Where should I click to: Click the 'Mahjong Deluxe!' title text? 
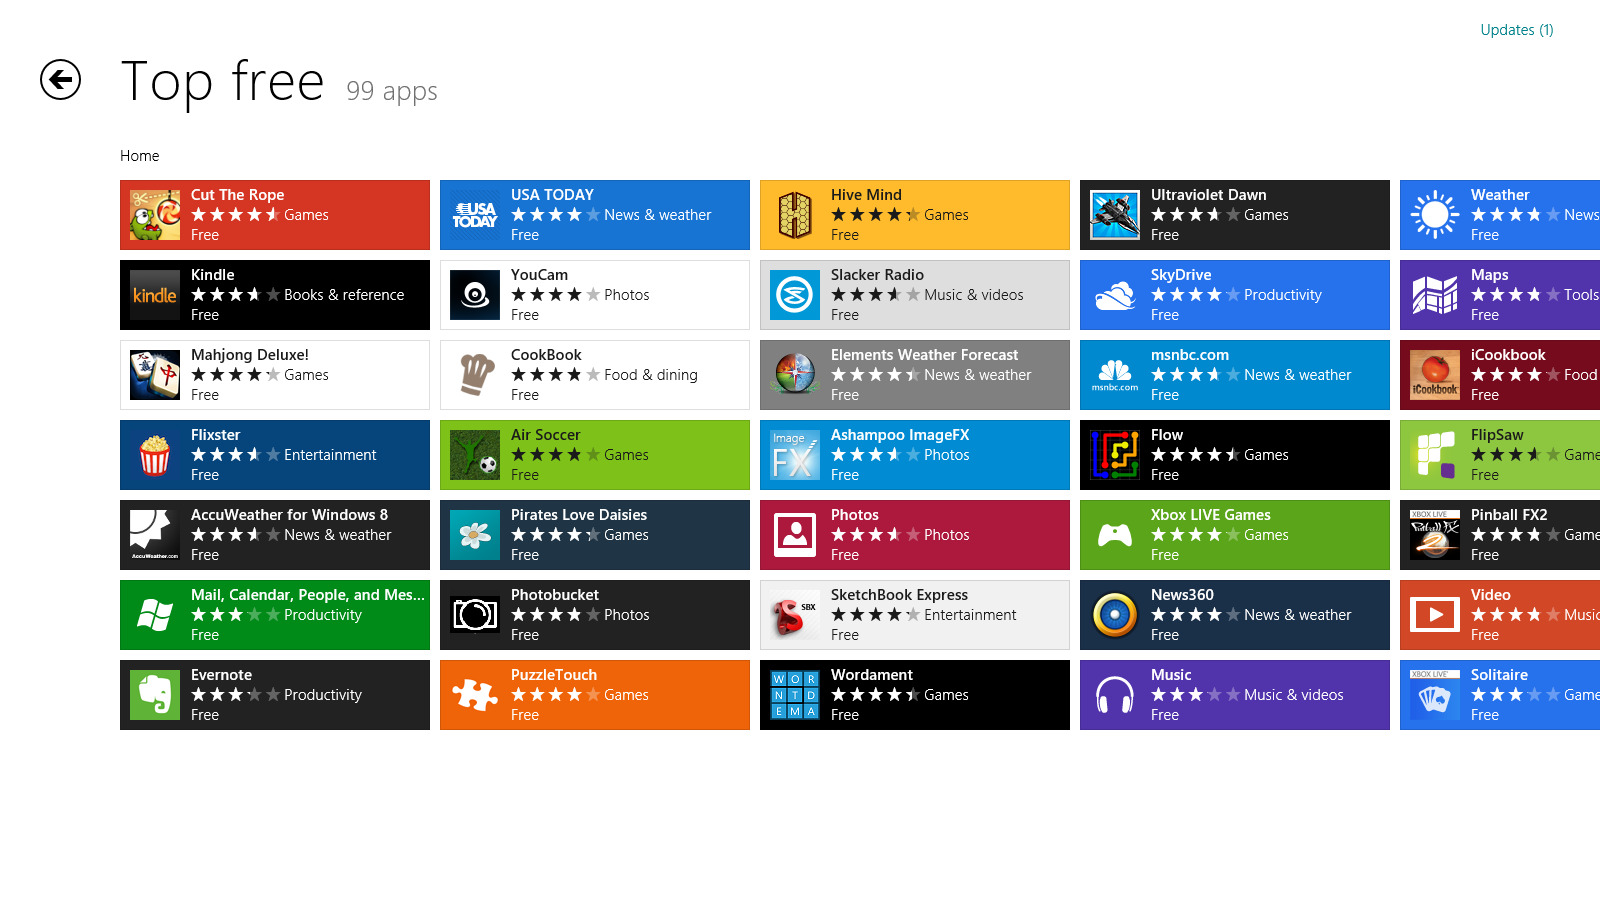[250, 355]
